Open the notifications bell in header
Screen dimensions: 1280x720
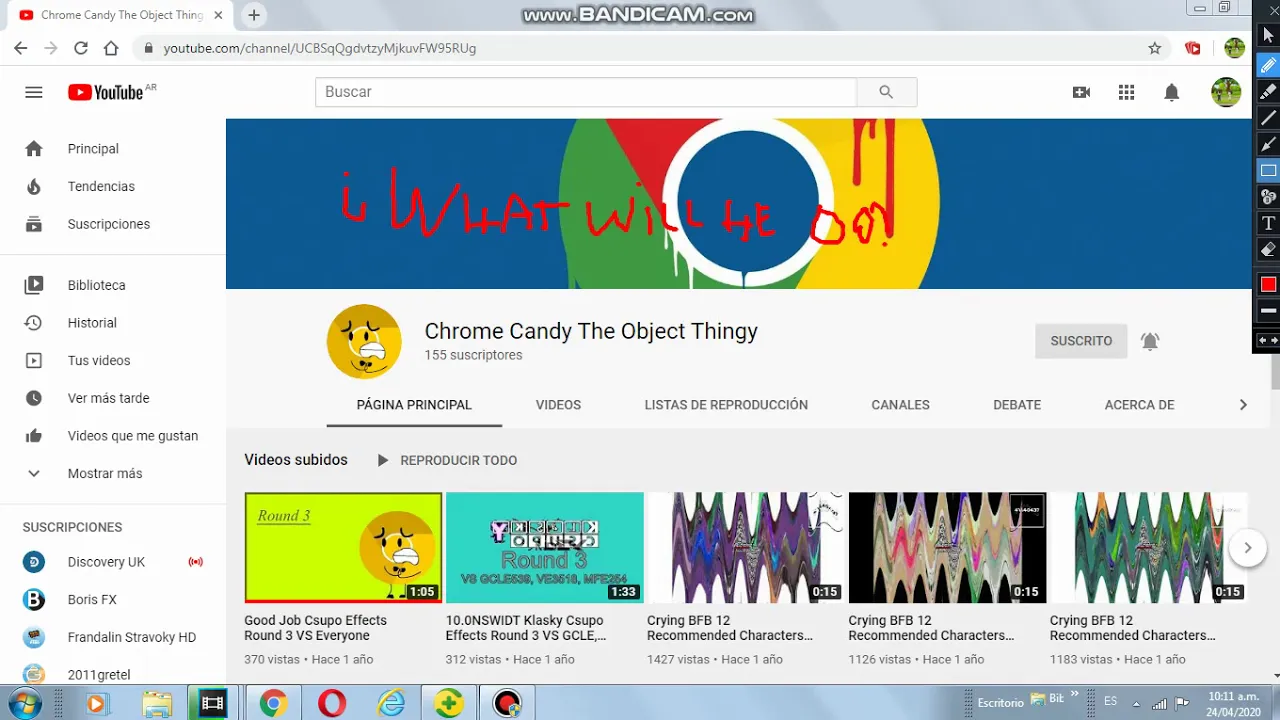click(1171, 92)
